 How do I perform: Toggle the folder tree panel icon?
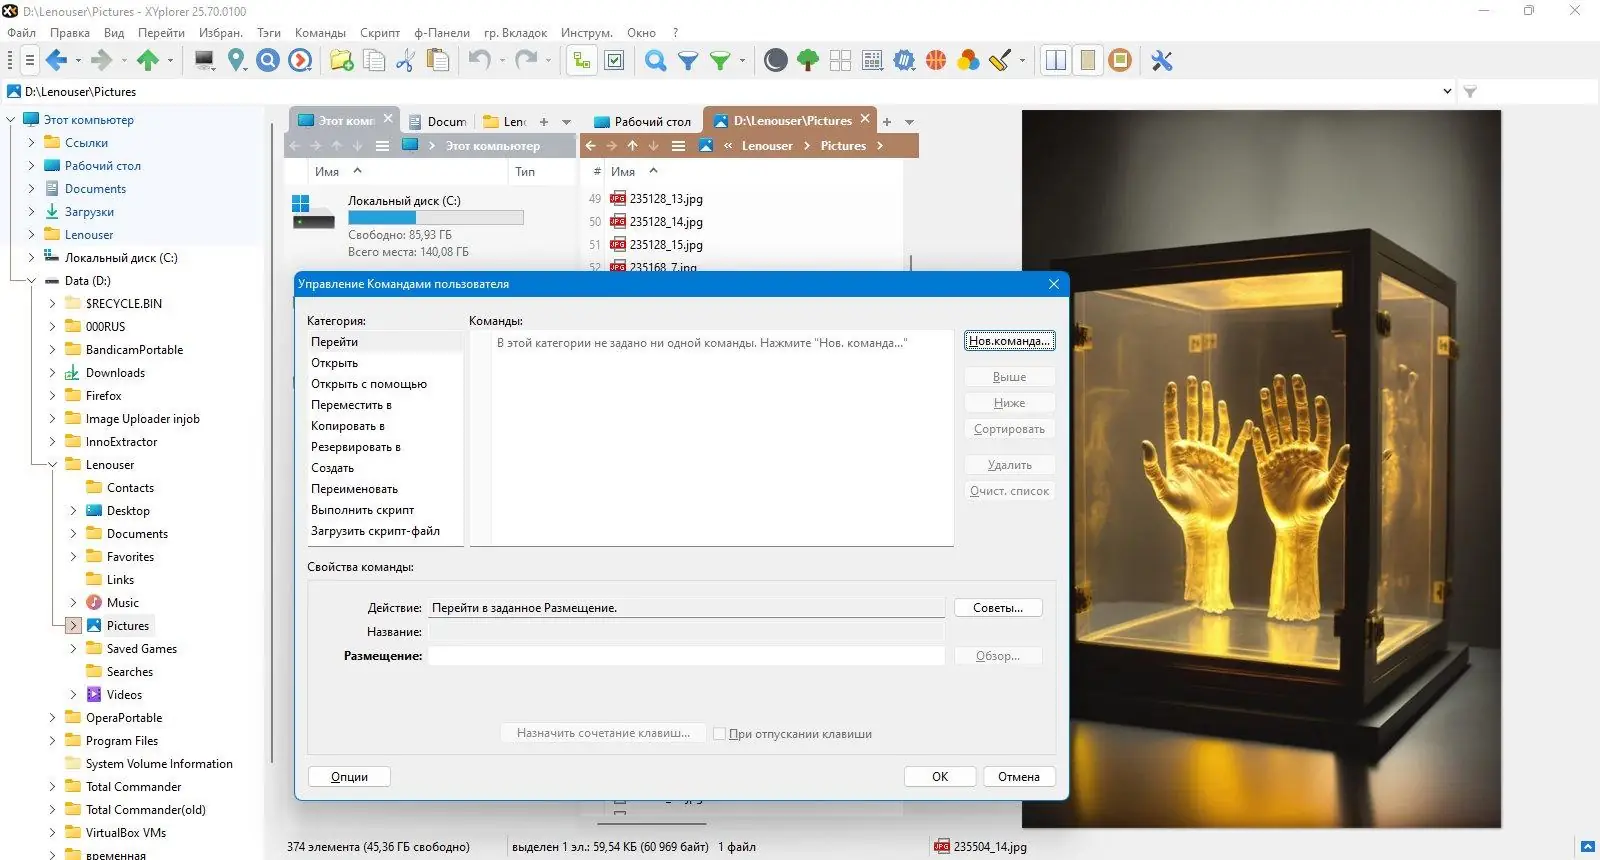tap(581, 61)
